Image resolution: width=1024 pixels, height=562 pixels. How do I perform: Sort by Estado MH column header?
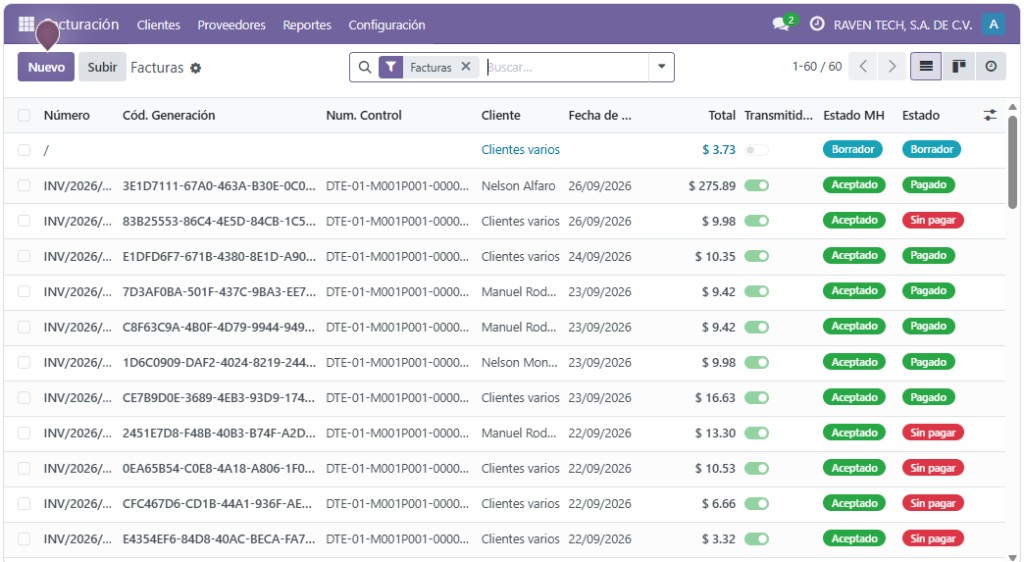(854, 116)
